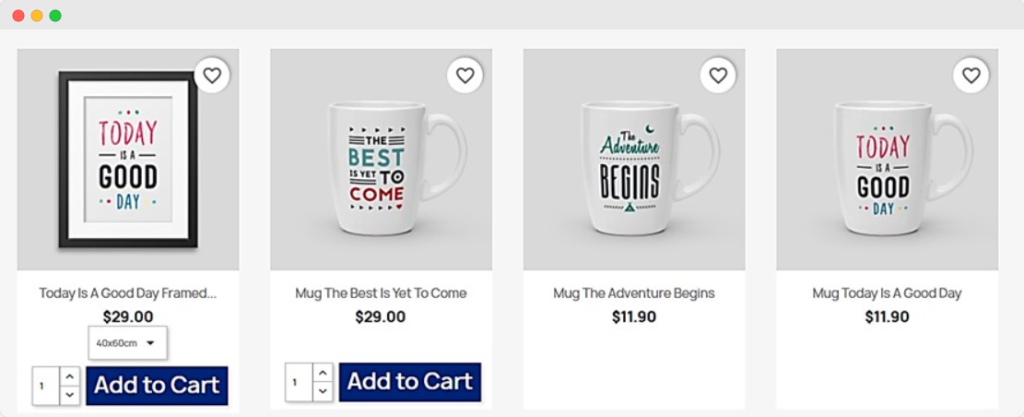Open Mug The Best Is Yet To Come title
Image resolution: width=1024 pixels, height=417 pixels.
[381, 293]
